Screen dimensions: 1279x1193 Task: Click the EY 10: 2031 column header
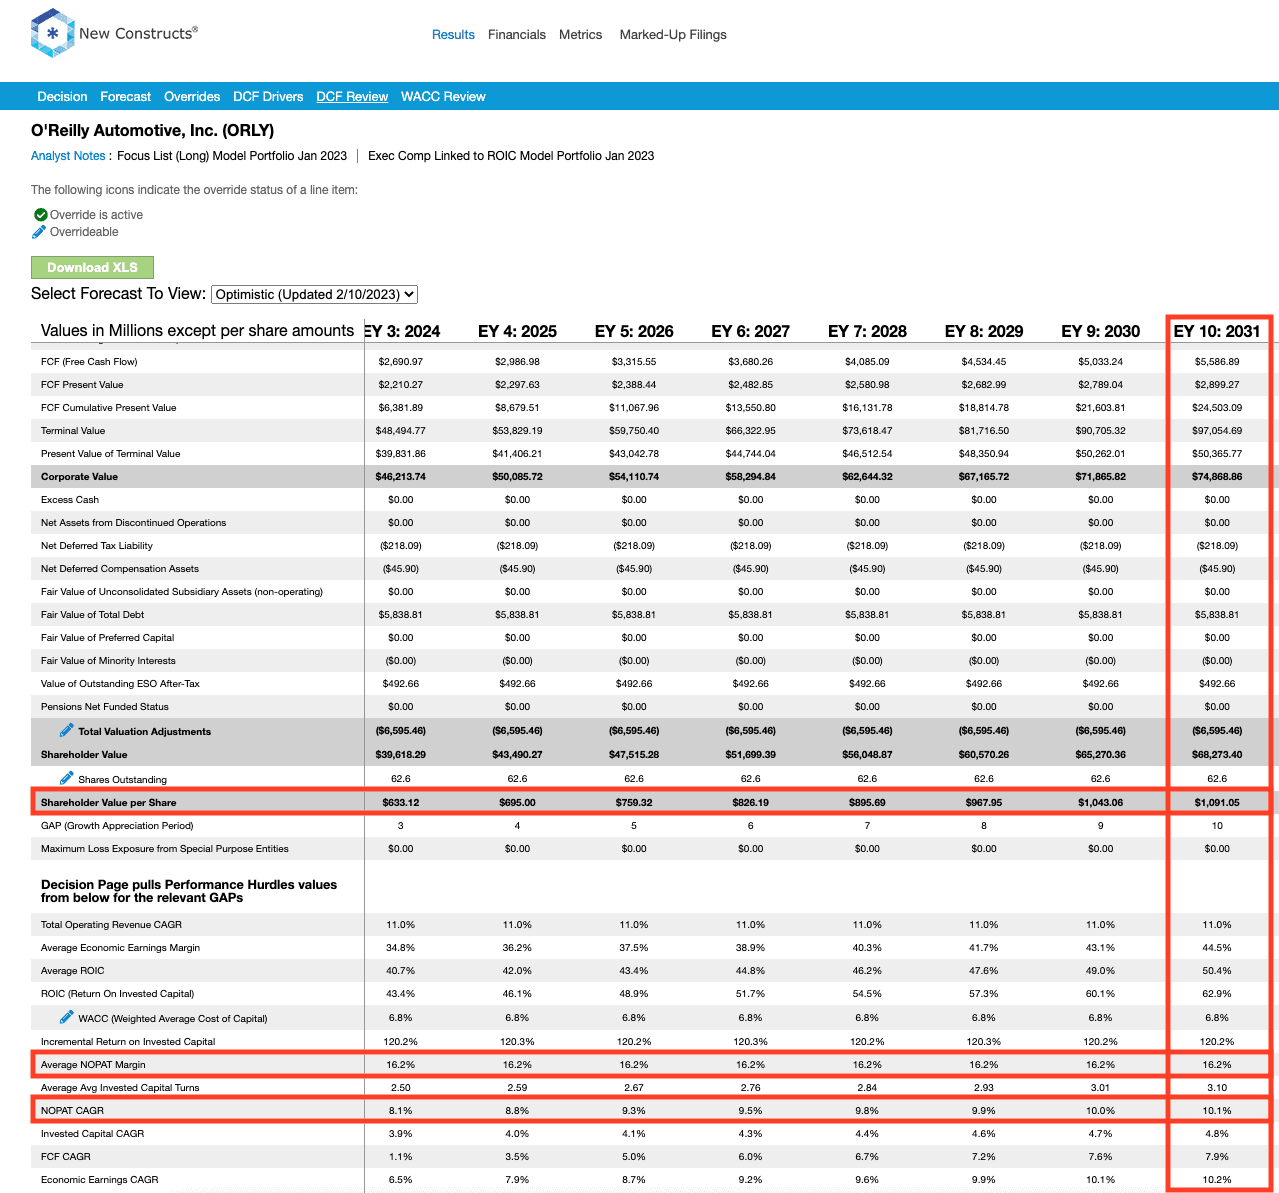click(1217, 331)
